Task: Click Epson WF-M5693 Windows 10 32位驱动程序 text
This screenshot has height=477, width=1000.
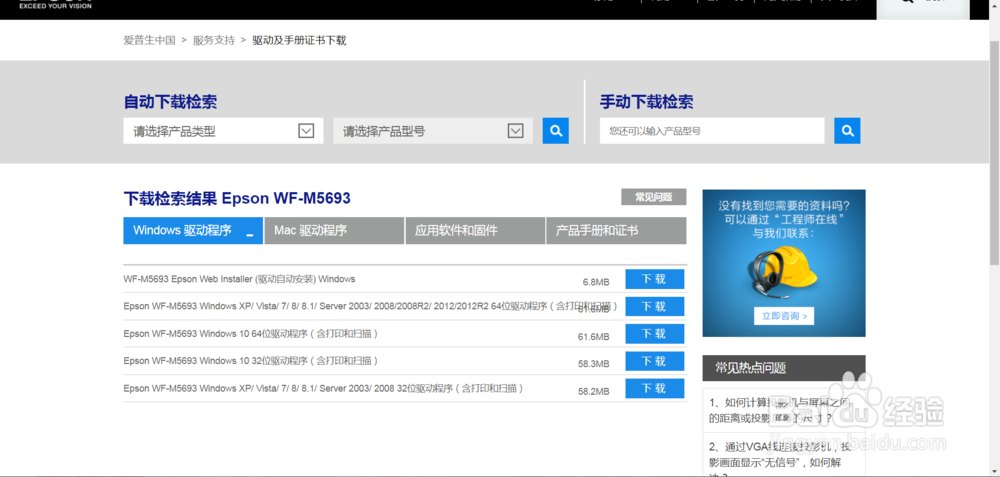Action: click(251, 361)
